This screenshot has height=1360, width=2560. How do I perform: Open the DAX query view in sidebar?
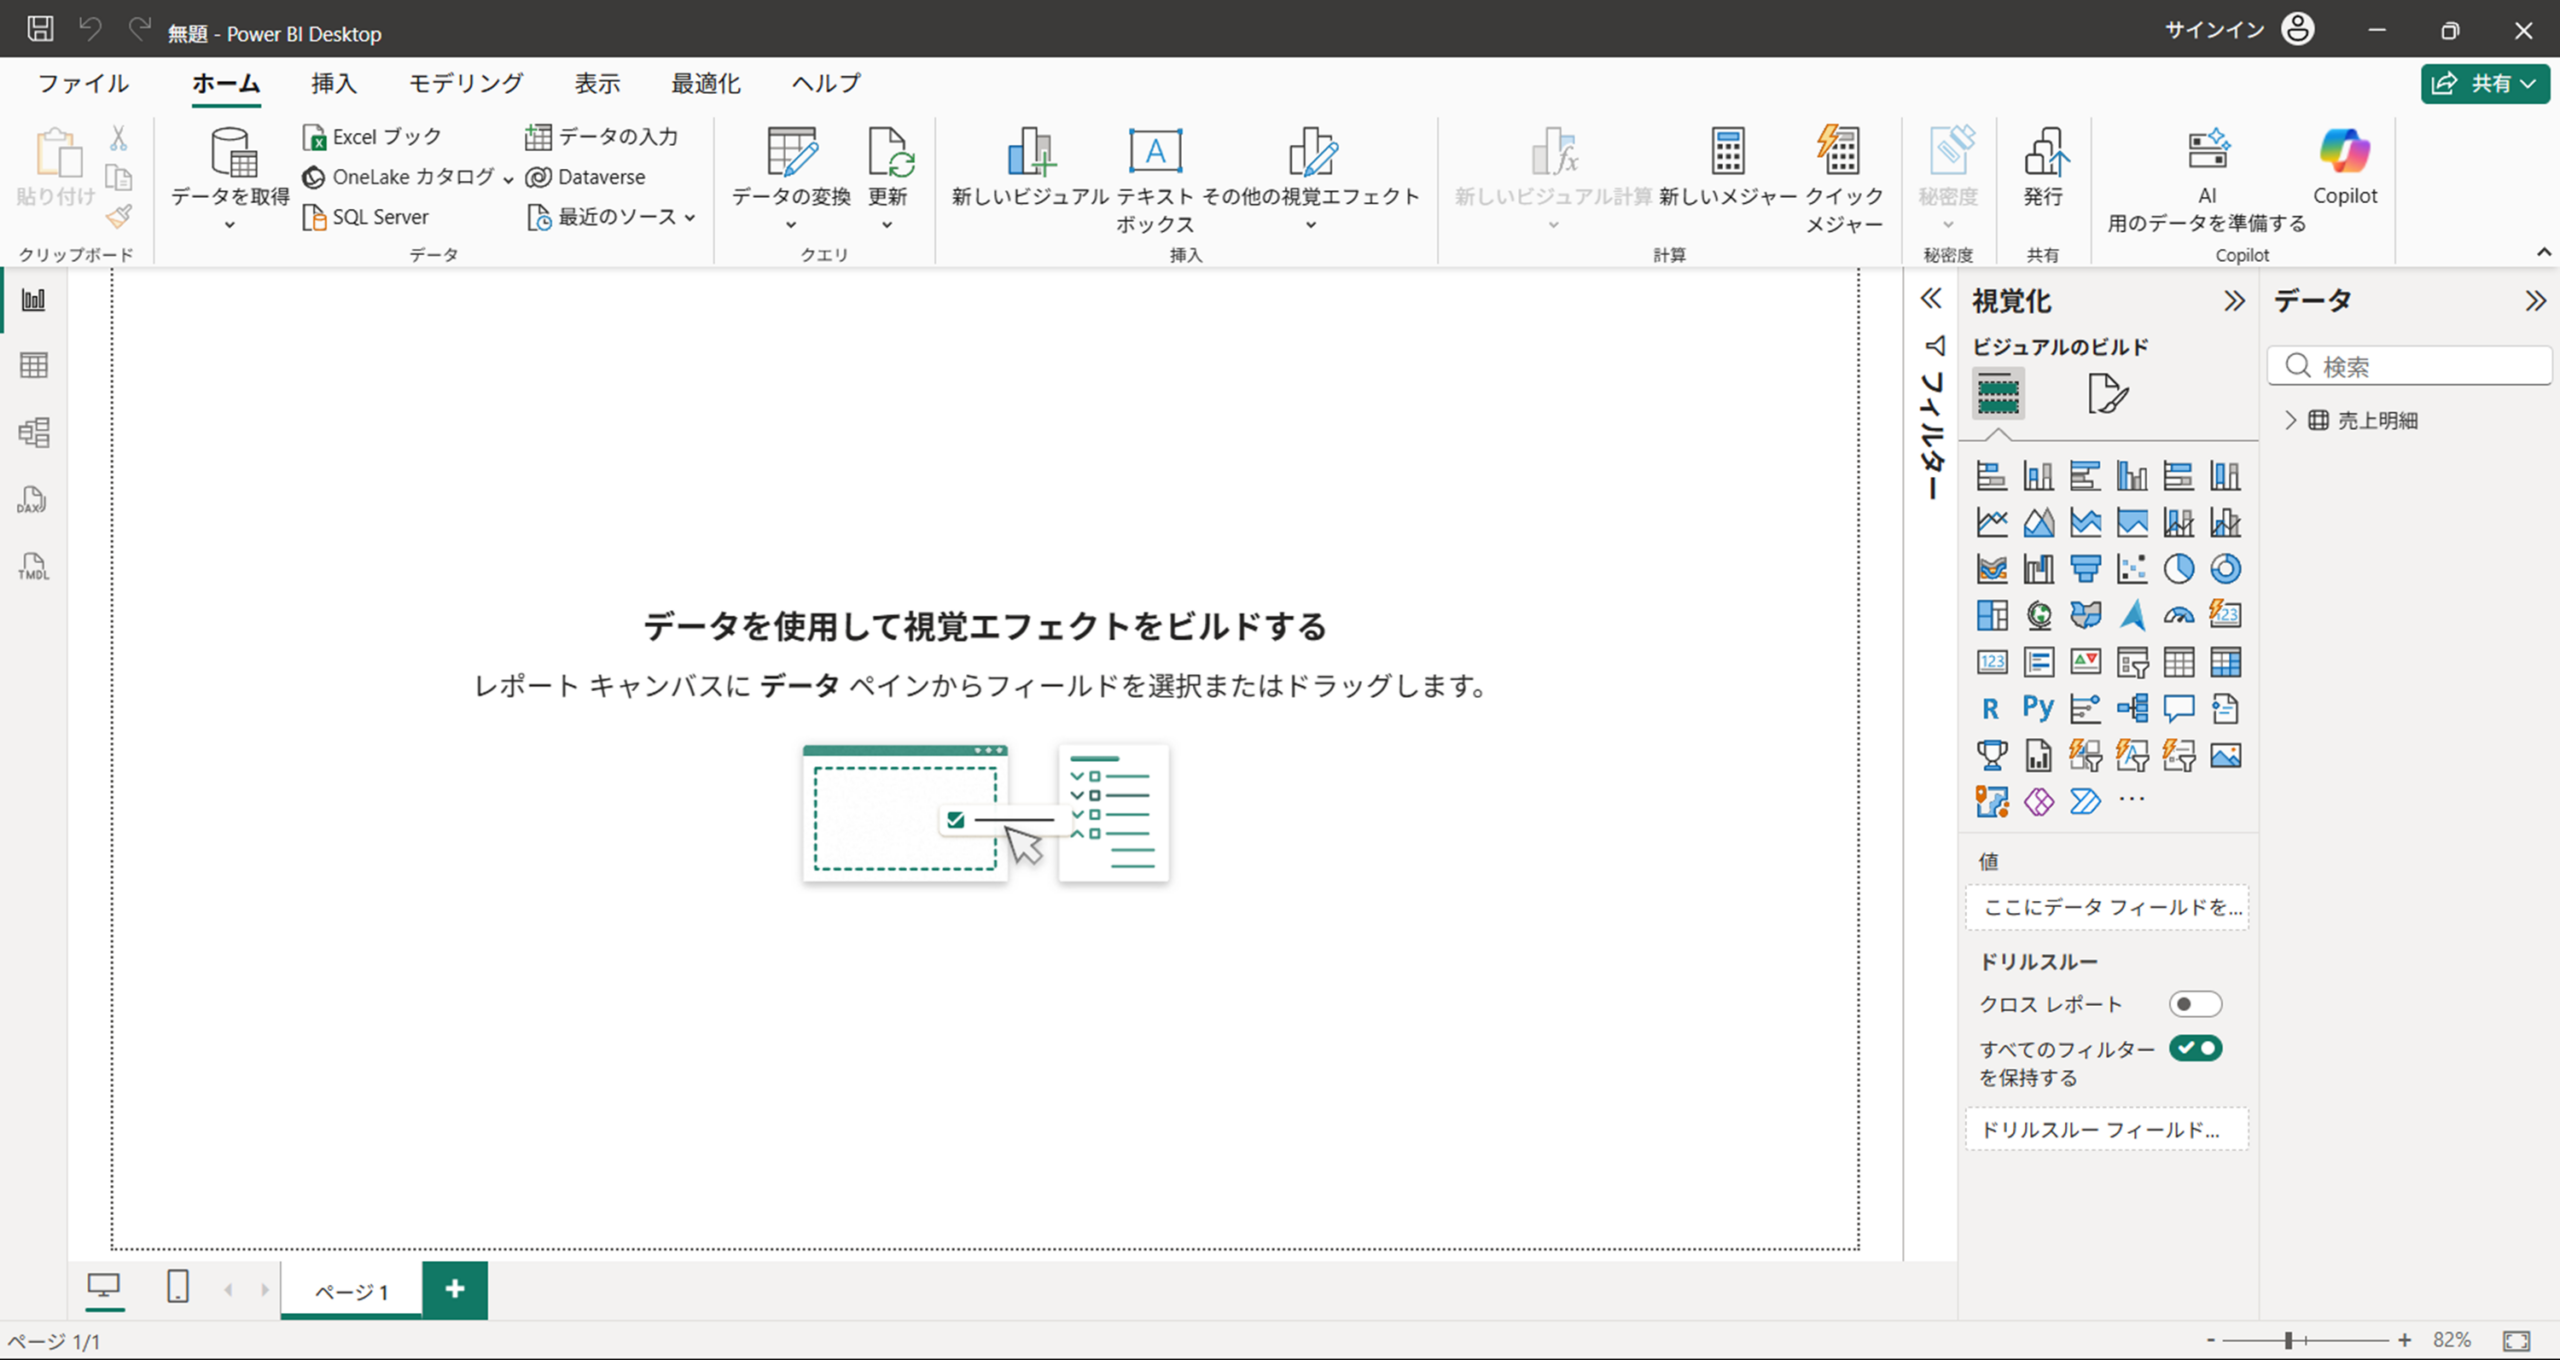pos(33,499)
